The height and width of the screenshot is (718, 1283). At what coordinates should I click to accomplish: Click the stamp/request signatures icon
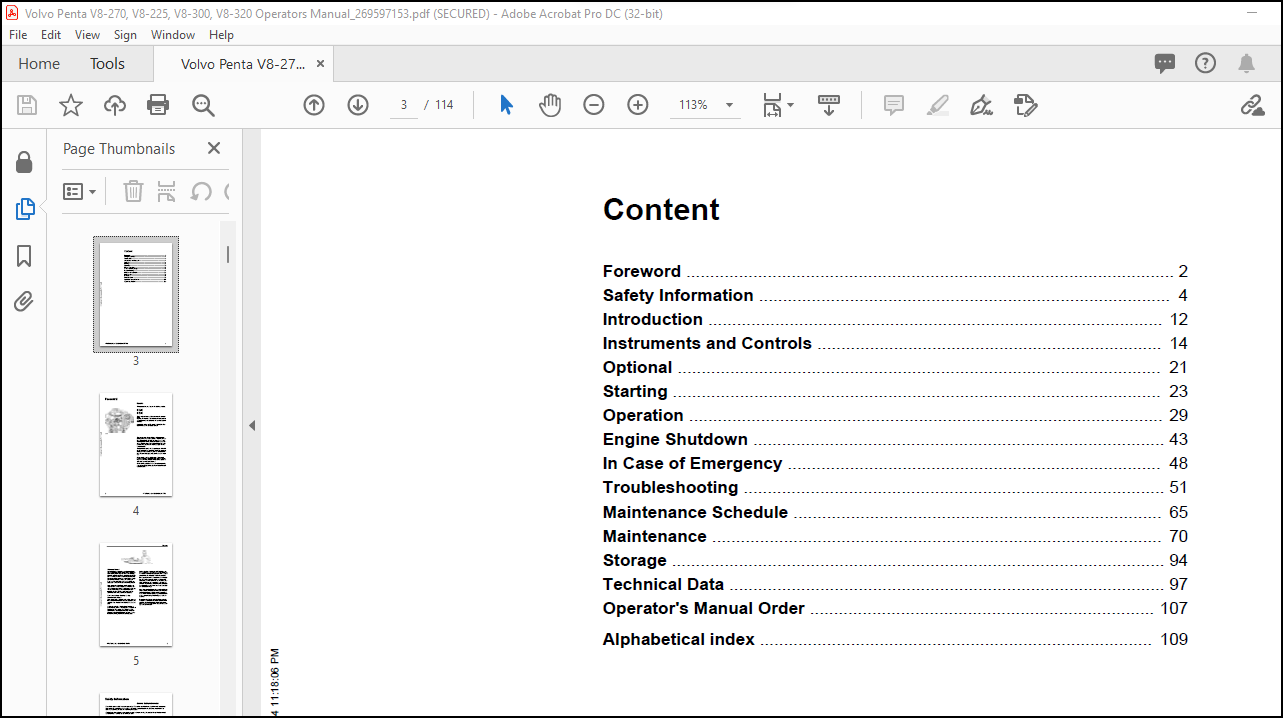click(x=1025, y=105)
